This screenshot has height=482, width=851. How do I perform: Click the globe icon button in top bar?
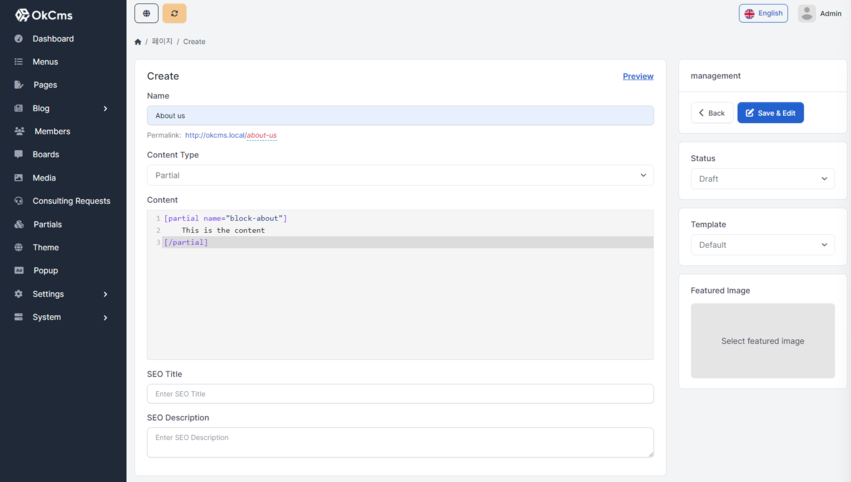[x=146, y=13]
